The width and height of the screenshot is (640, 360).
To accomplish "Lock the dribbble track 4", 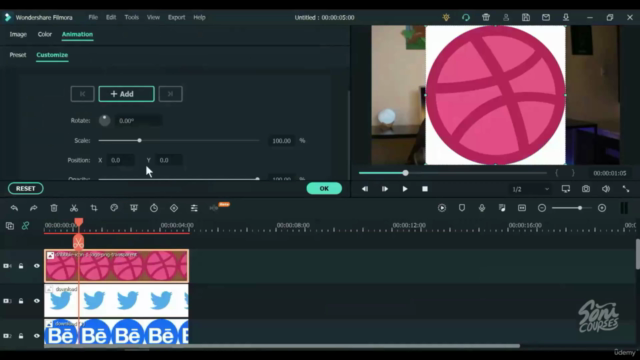I will [21, 266].
